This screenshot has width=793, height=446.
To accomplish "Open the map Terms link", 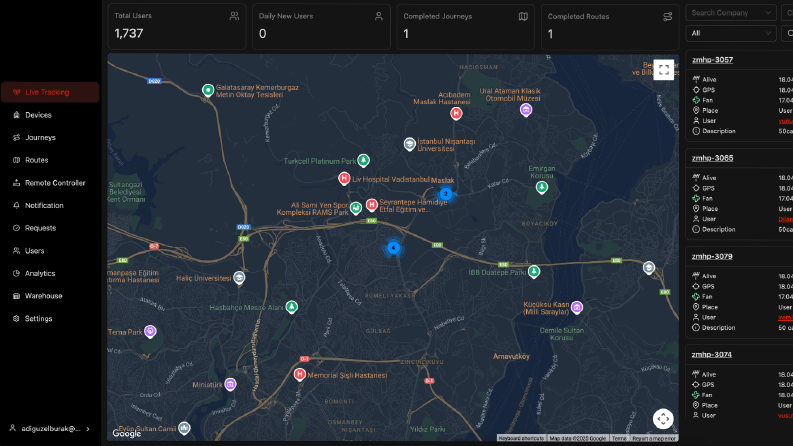I will (x=619, y=438).
